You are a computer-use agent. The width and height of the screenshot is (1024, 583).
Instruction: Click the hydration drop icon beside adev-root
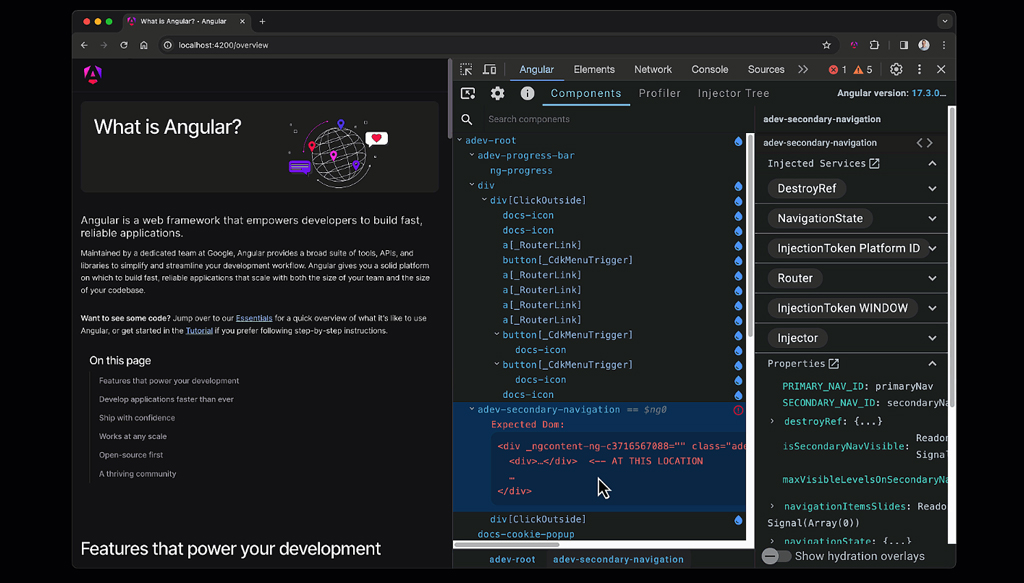(x=738, y=141)
